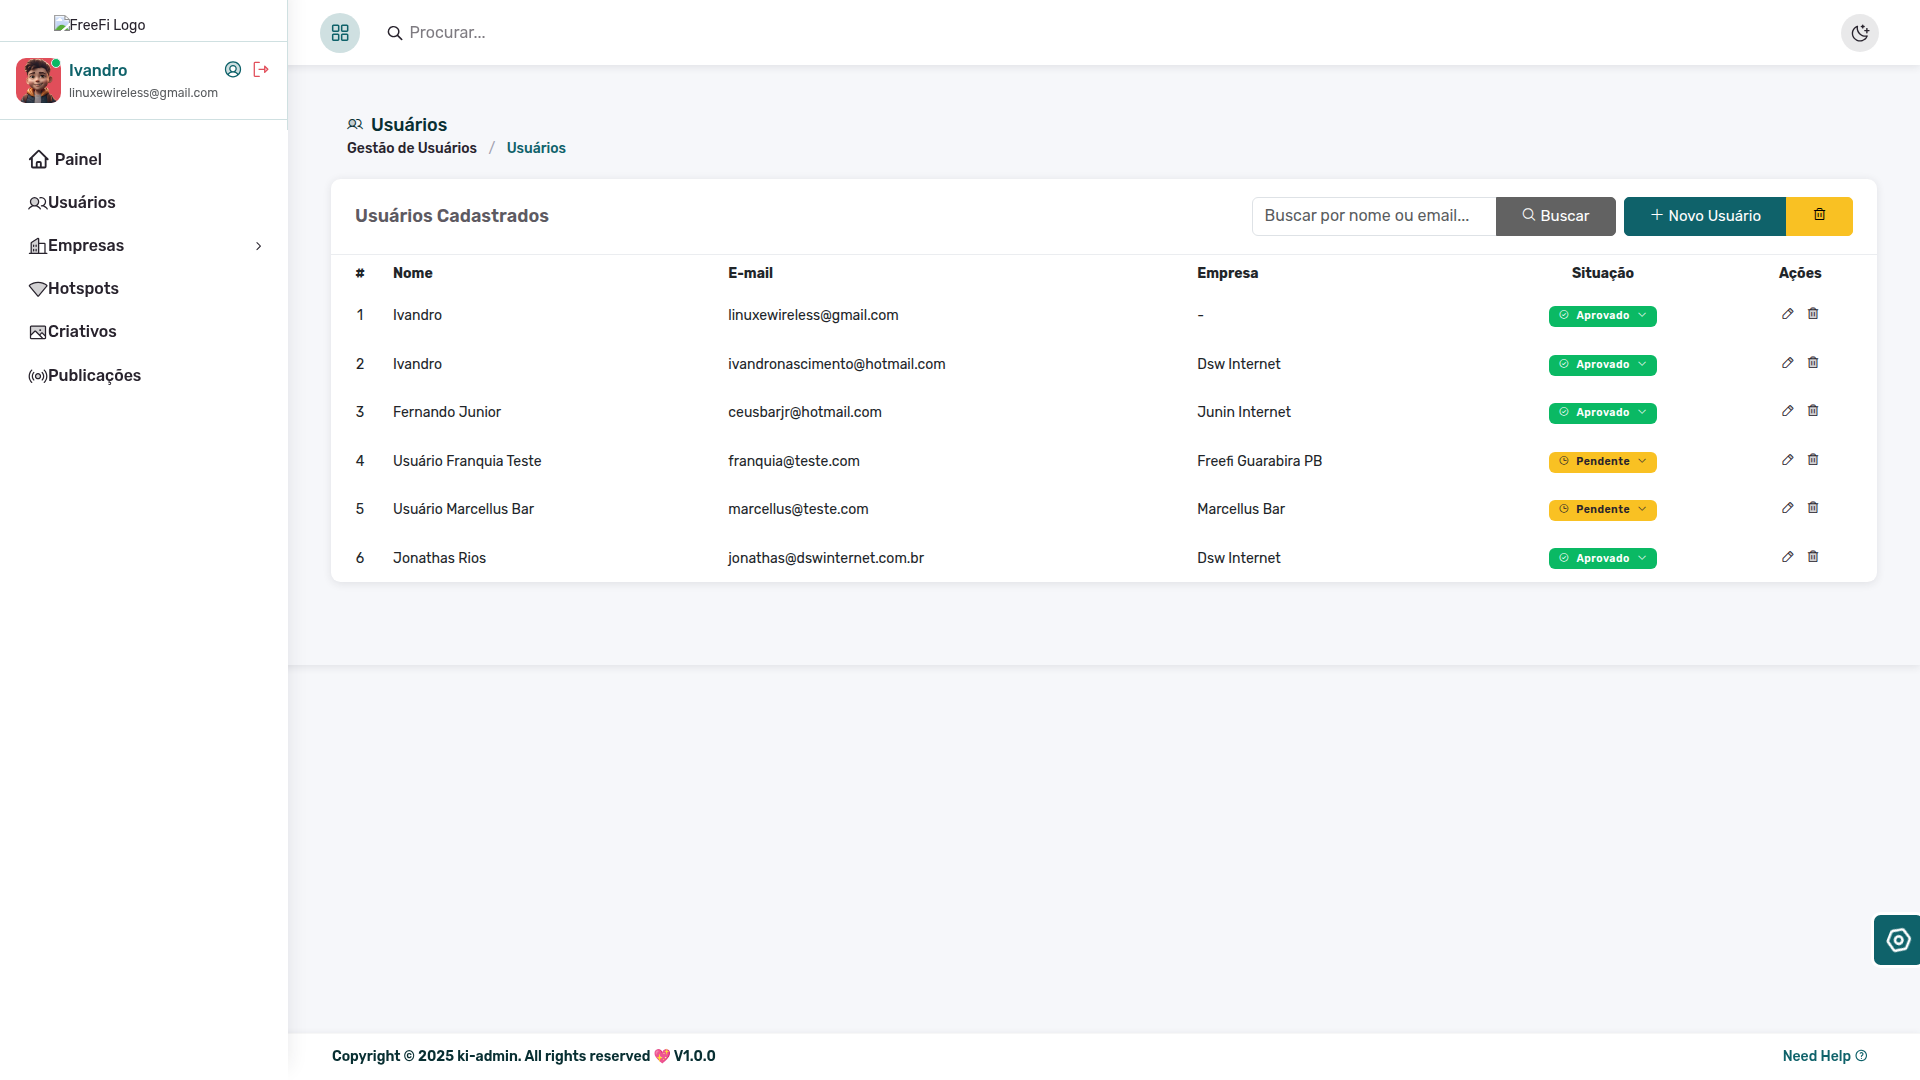Open Pendente status dropdown for Usuário Franquia Teste
This screenshot has width=1920, height=1080.
1602,461
